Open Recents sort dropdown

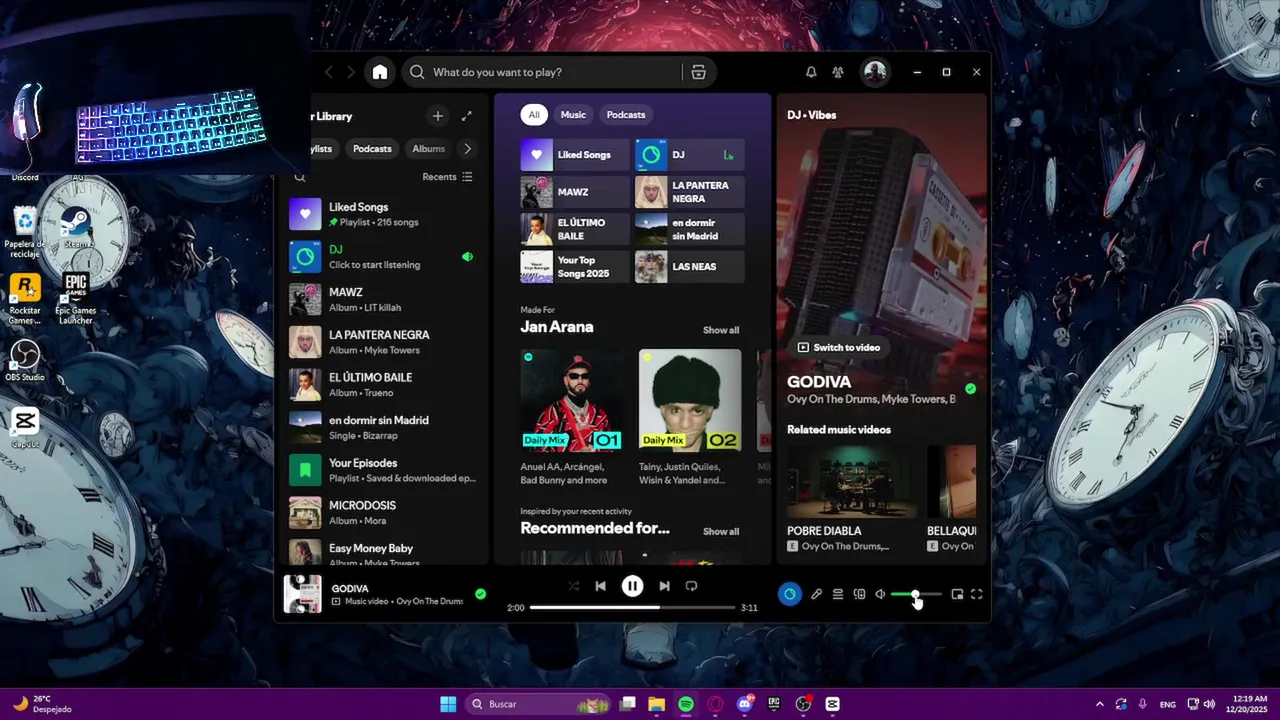447,177
